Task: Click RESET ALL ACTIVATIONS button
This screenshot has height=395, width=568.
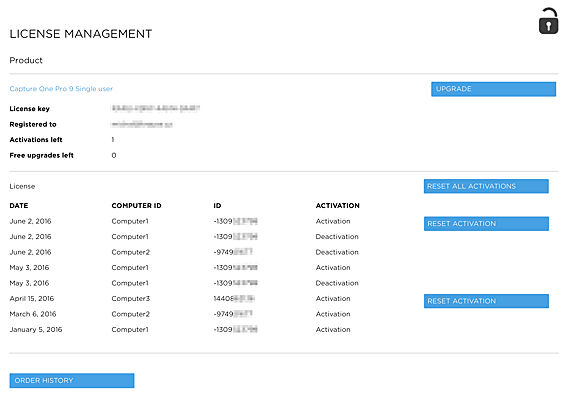Action: click(486, 186)
